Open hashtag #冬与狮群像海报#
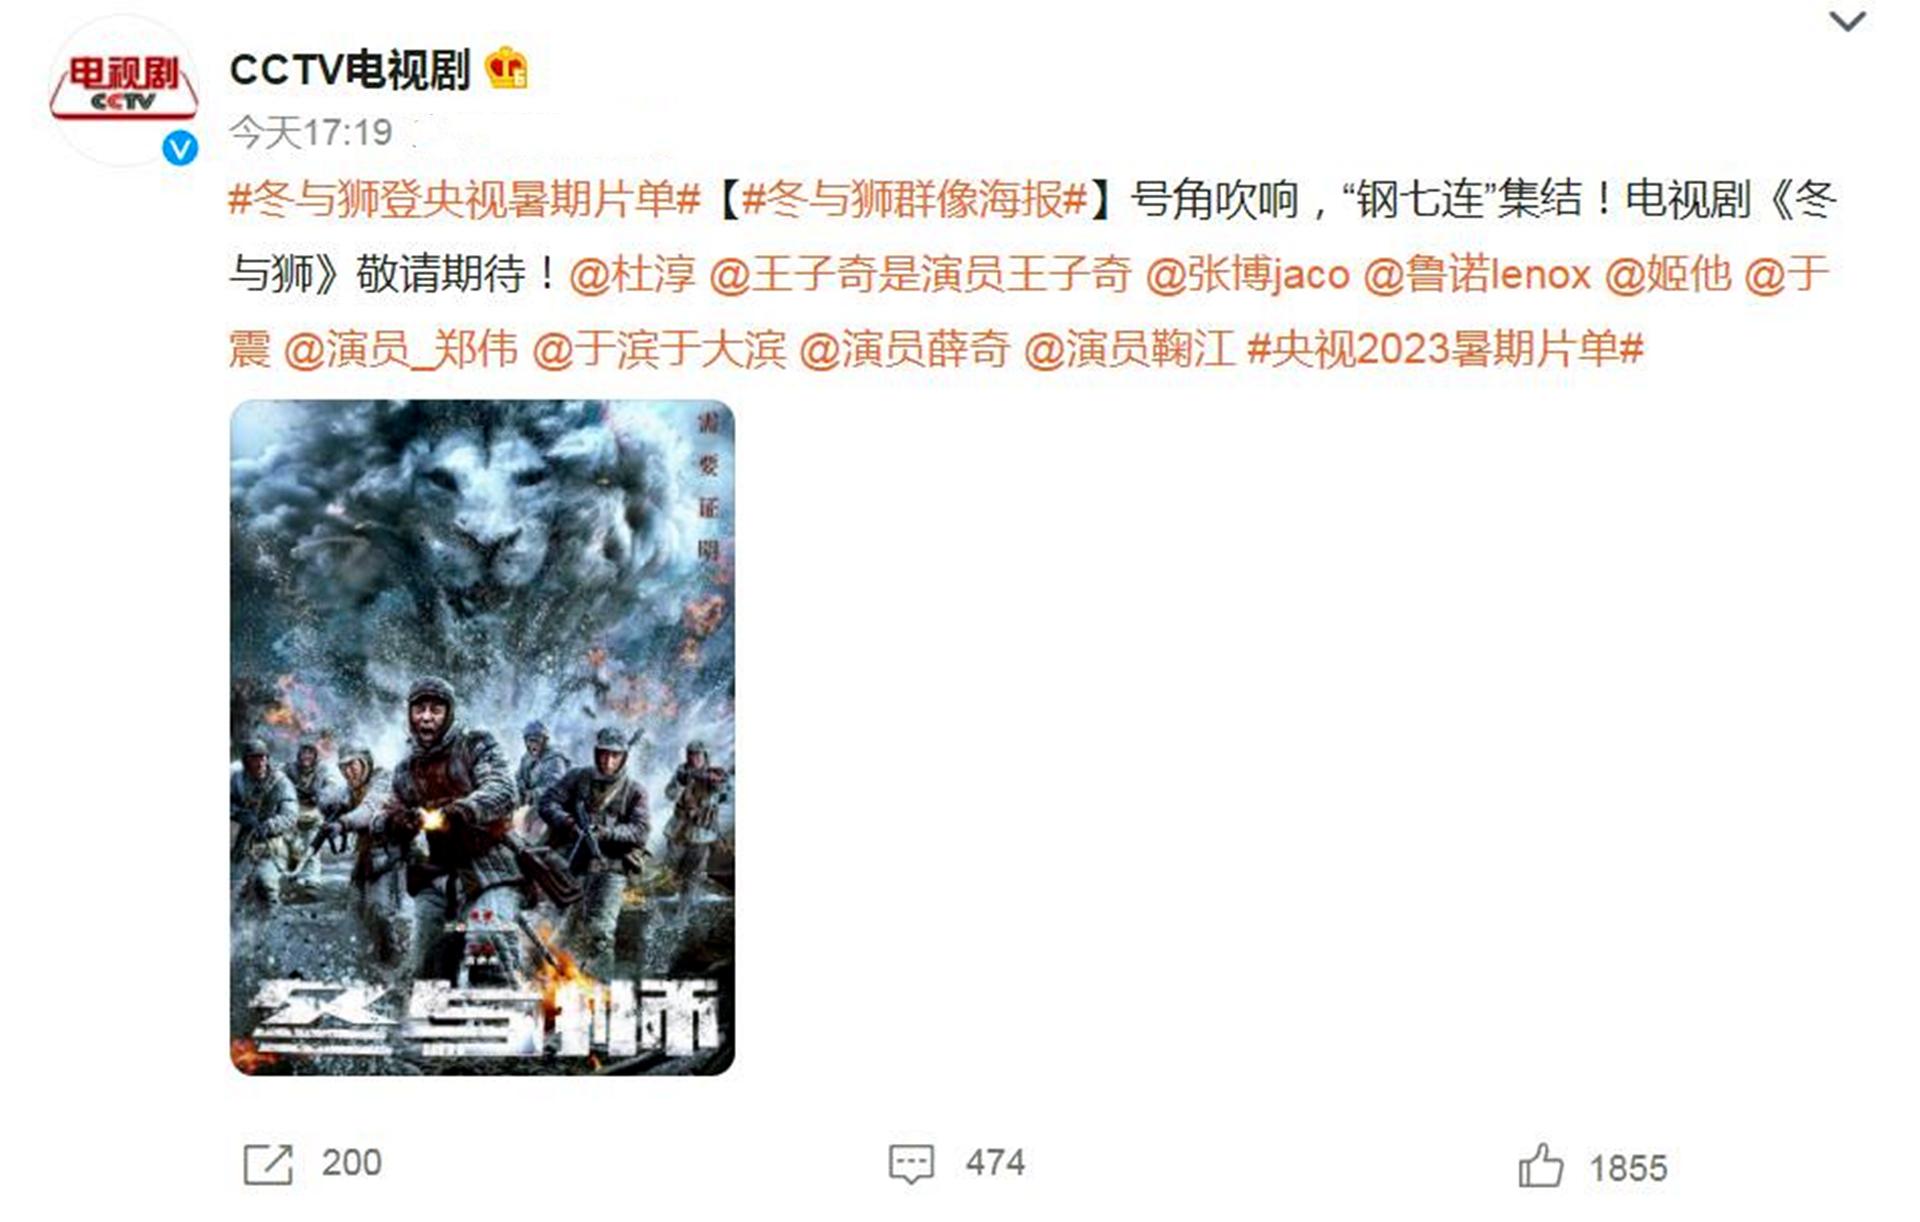 click(915, 199)
